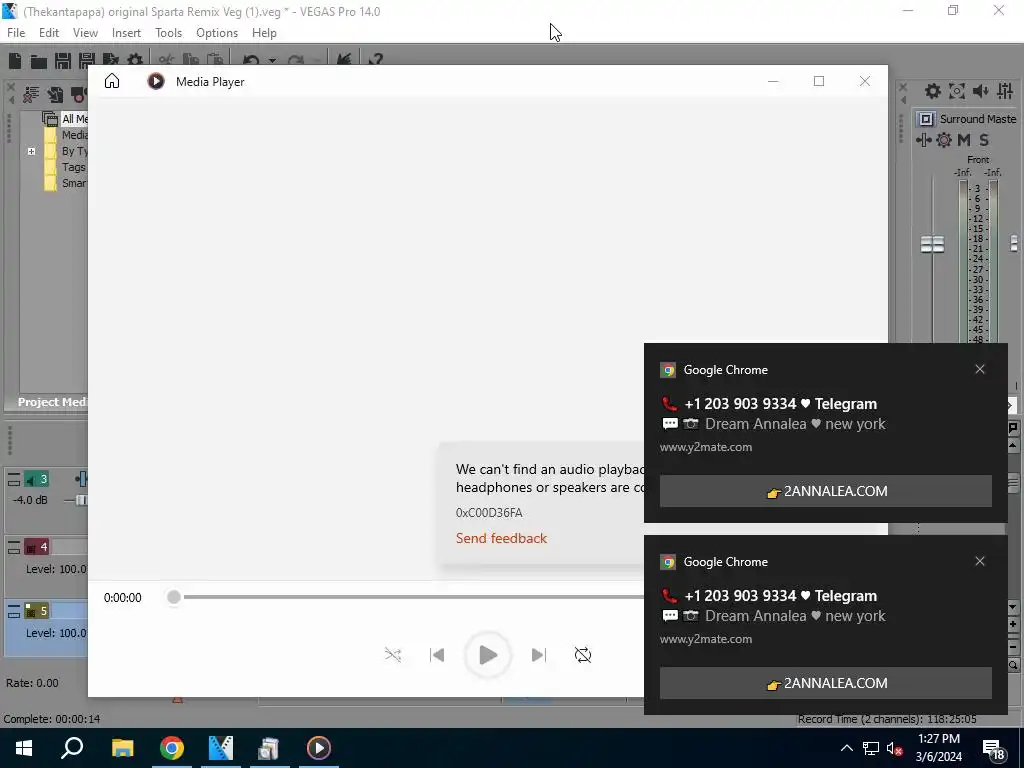1024x768 pixels.
Task: Open the Insert menu
Action: (126, 33)
